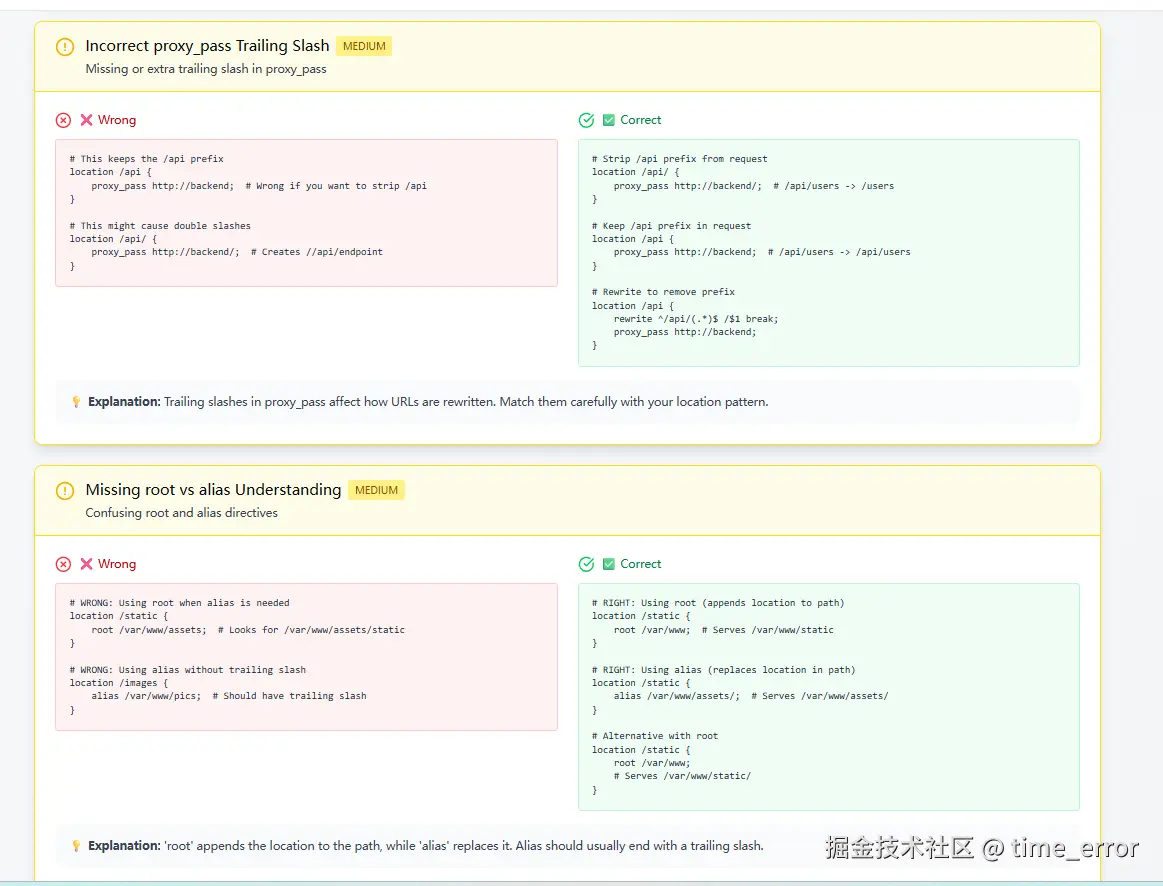Click circled X icon in proxy_pass Wrong header
The image size is (1163, 886).
(64, 120)
